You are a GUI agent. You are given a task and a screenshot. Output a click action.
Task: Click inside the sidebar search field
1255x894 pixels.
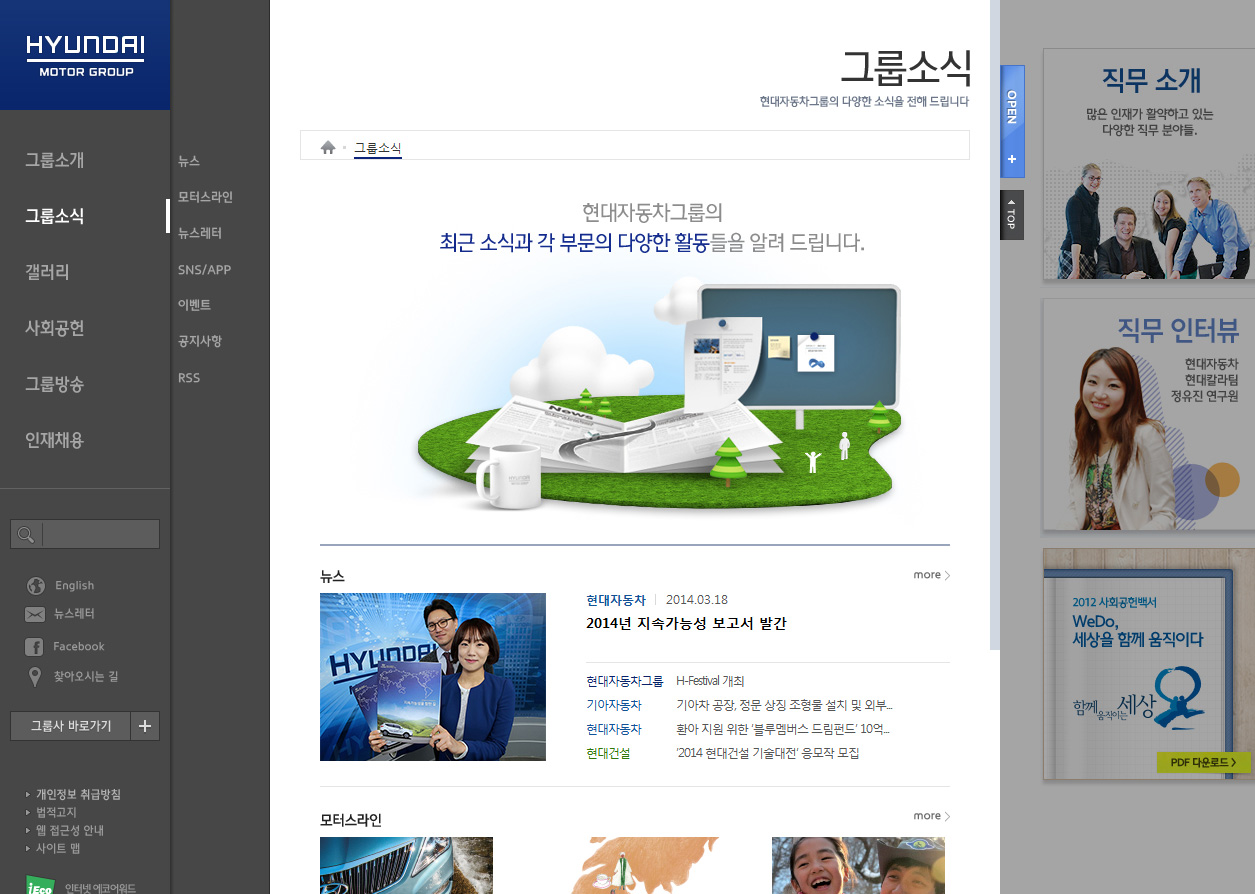pos(100,534)
